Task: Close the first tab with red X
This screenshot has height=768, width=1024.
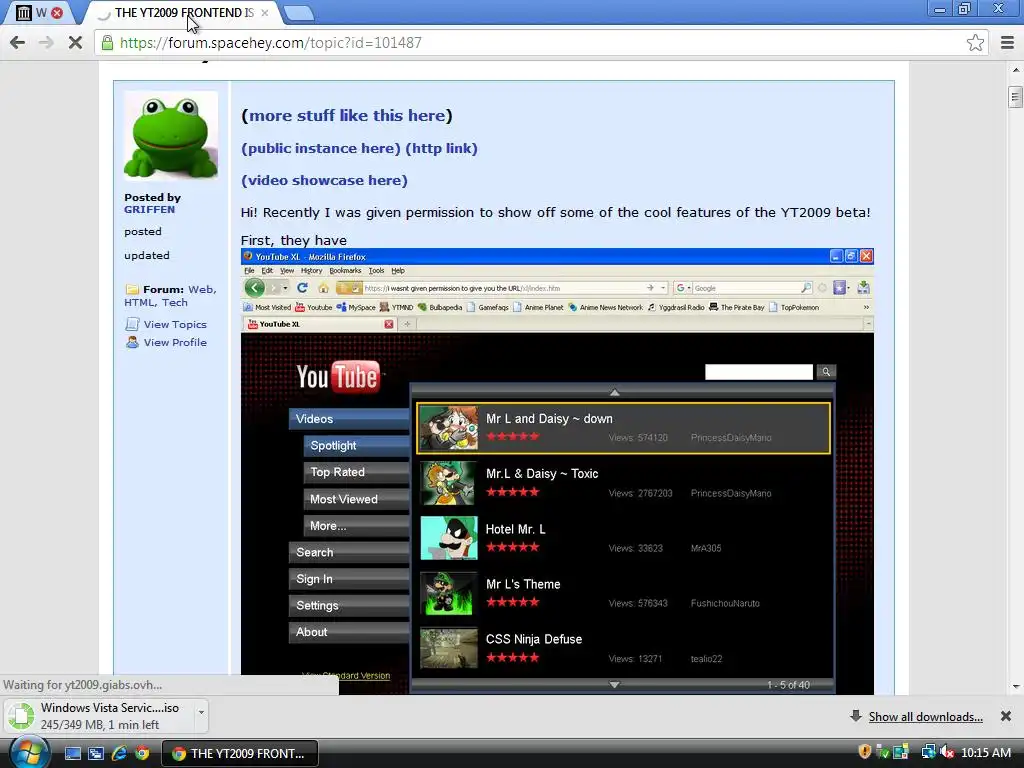Action: click(57, 12)
